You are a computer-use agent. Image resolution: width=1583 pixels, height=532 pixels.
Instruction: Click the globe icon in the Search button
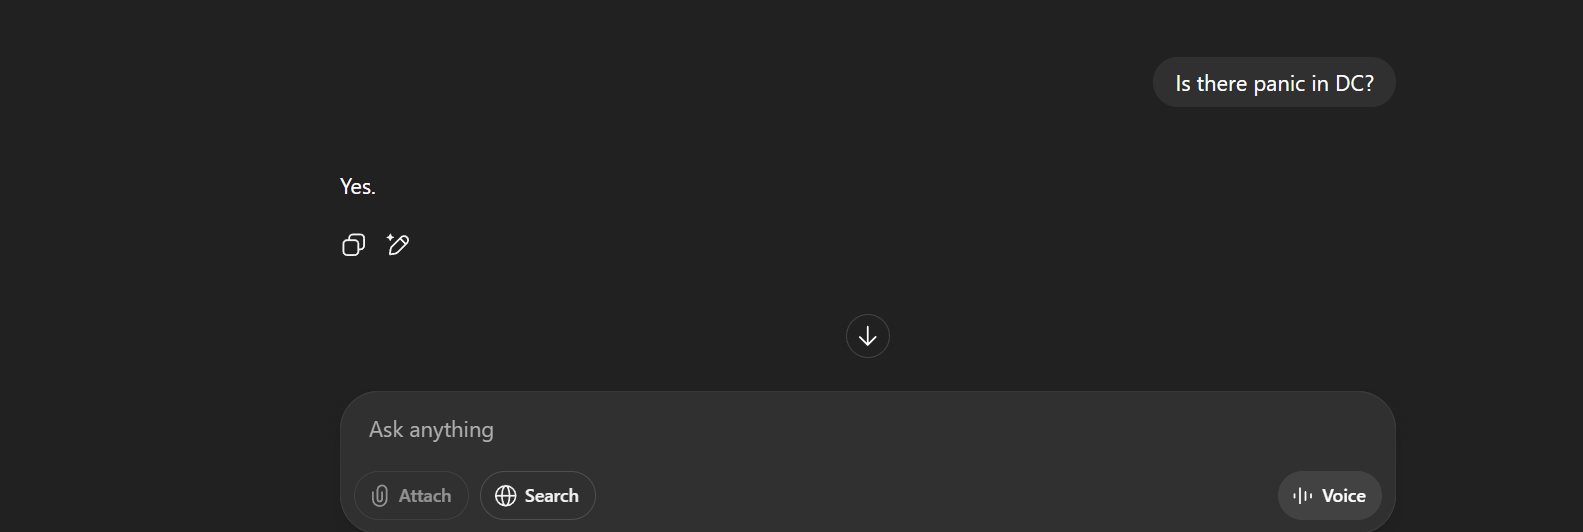[506, 496]
